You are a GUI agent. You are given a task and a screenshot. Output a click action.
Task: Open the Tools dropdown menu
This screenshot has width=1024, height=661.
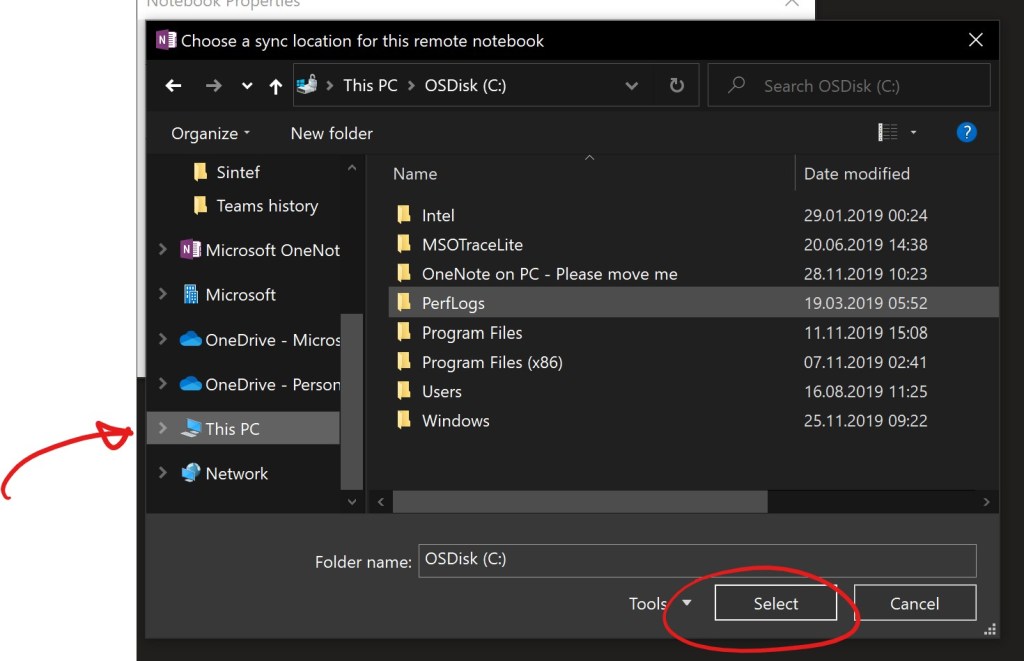[660, 603]
